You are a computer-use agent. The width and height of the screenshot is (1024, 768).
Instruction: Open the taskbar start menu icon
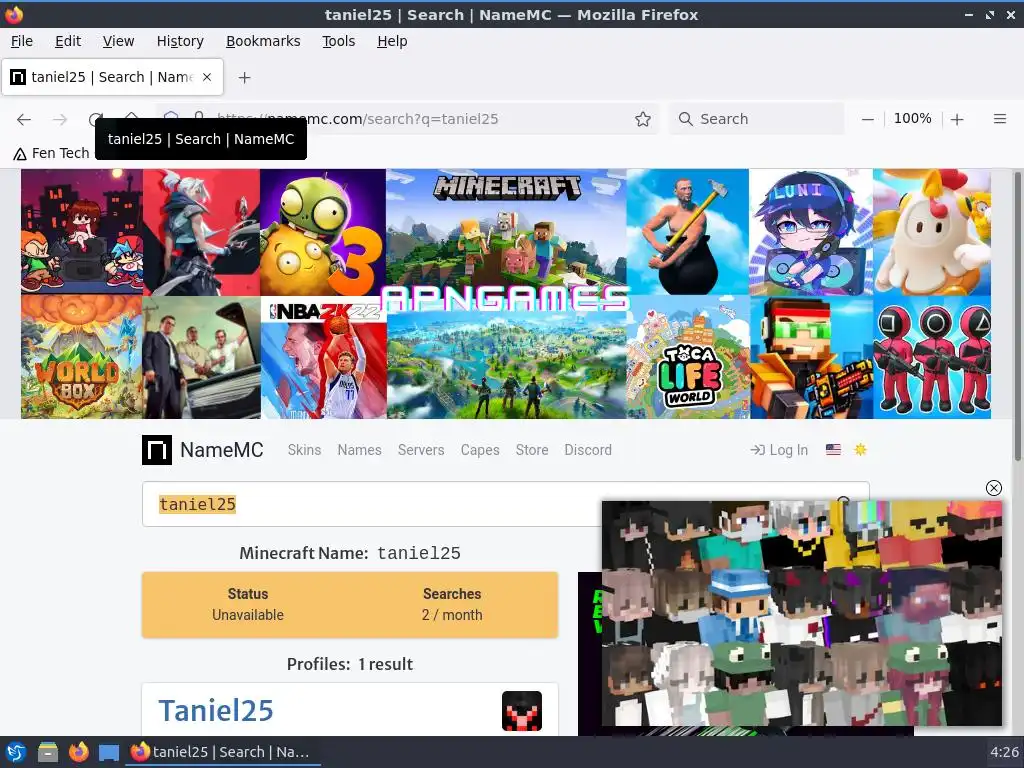click(16, 752)
